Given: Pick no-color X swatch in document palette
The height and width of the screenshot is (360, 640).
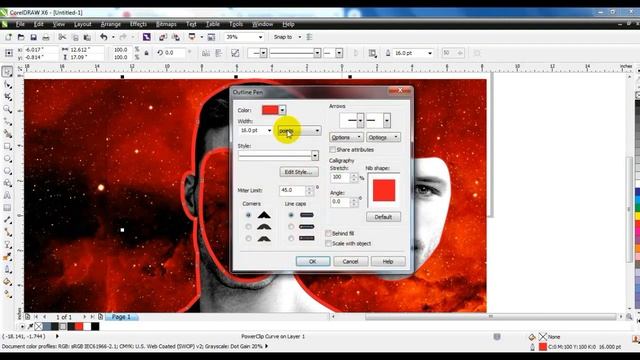Looking at the screenshot, I should 38,327.
